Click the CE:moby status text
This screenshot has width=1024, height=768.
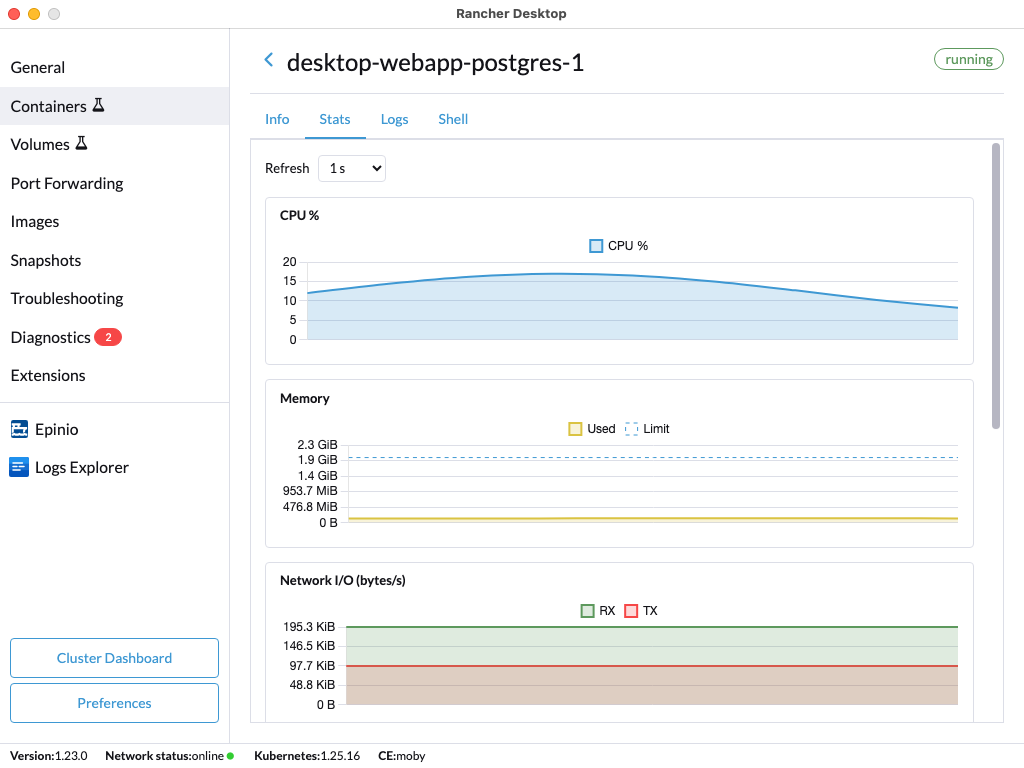pos(402,756)
